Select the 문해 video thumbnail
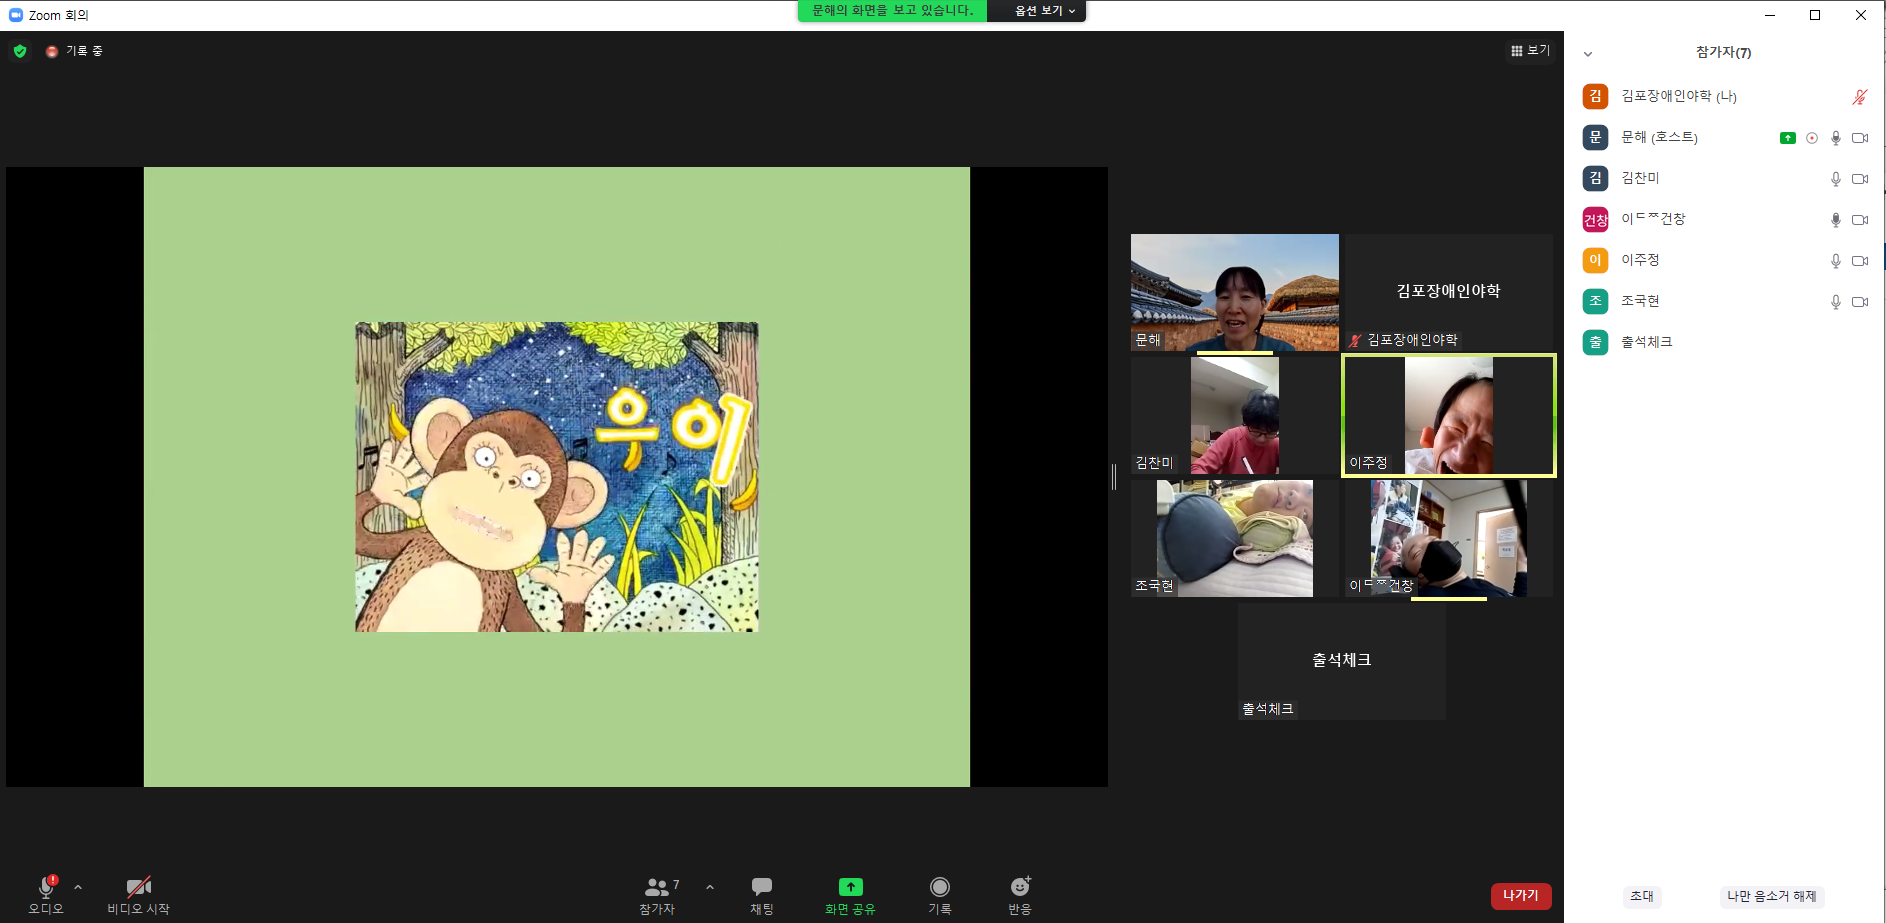 pyautogui.click(x=1235, y=292)
